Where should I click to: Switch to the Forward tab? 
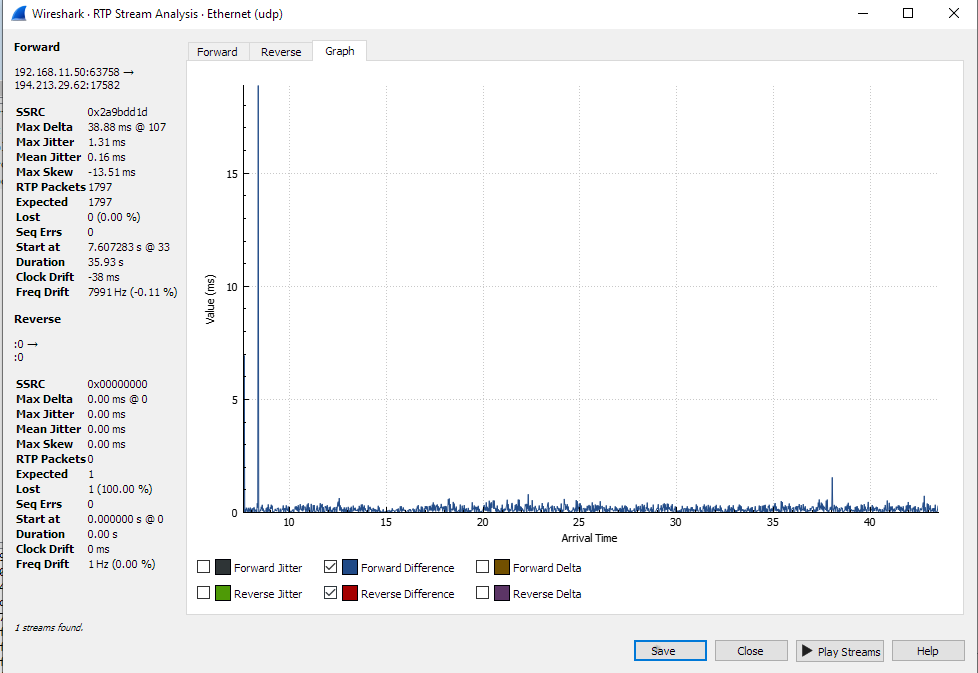tap(218, 51)
